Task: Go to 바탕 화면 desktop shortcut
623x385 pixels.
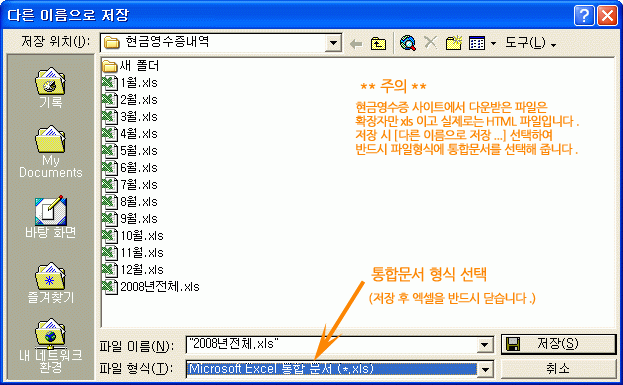Action: (x=50, y=217)
